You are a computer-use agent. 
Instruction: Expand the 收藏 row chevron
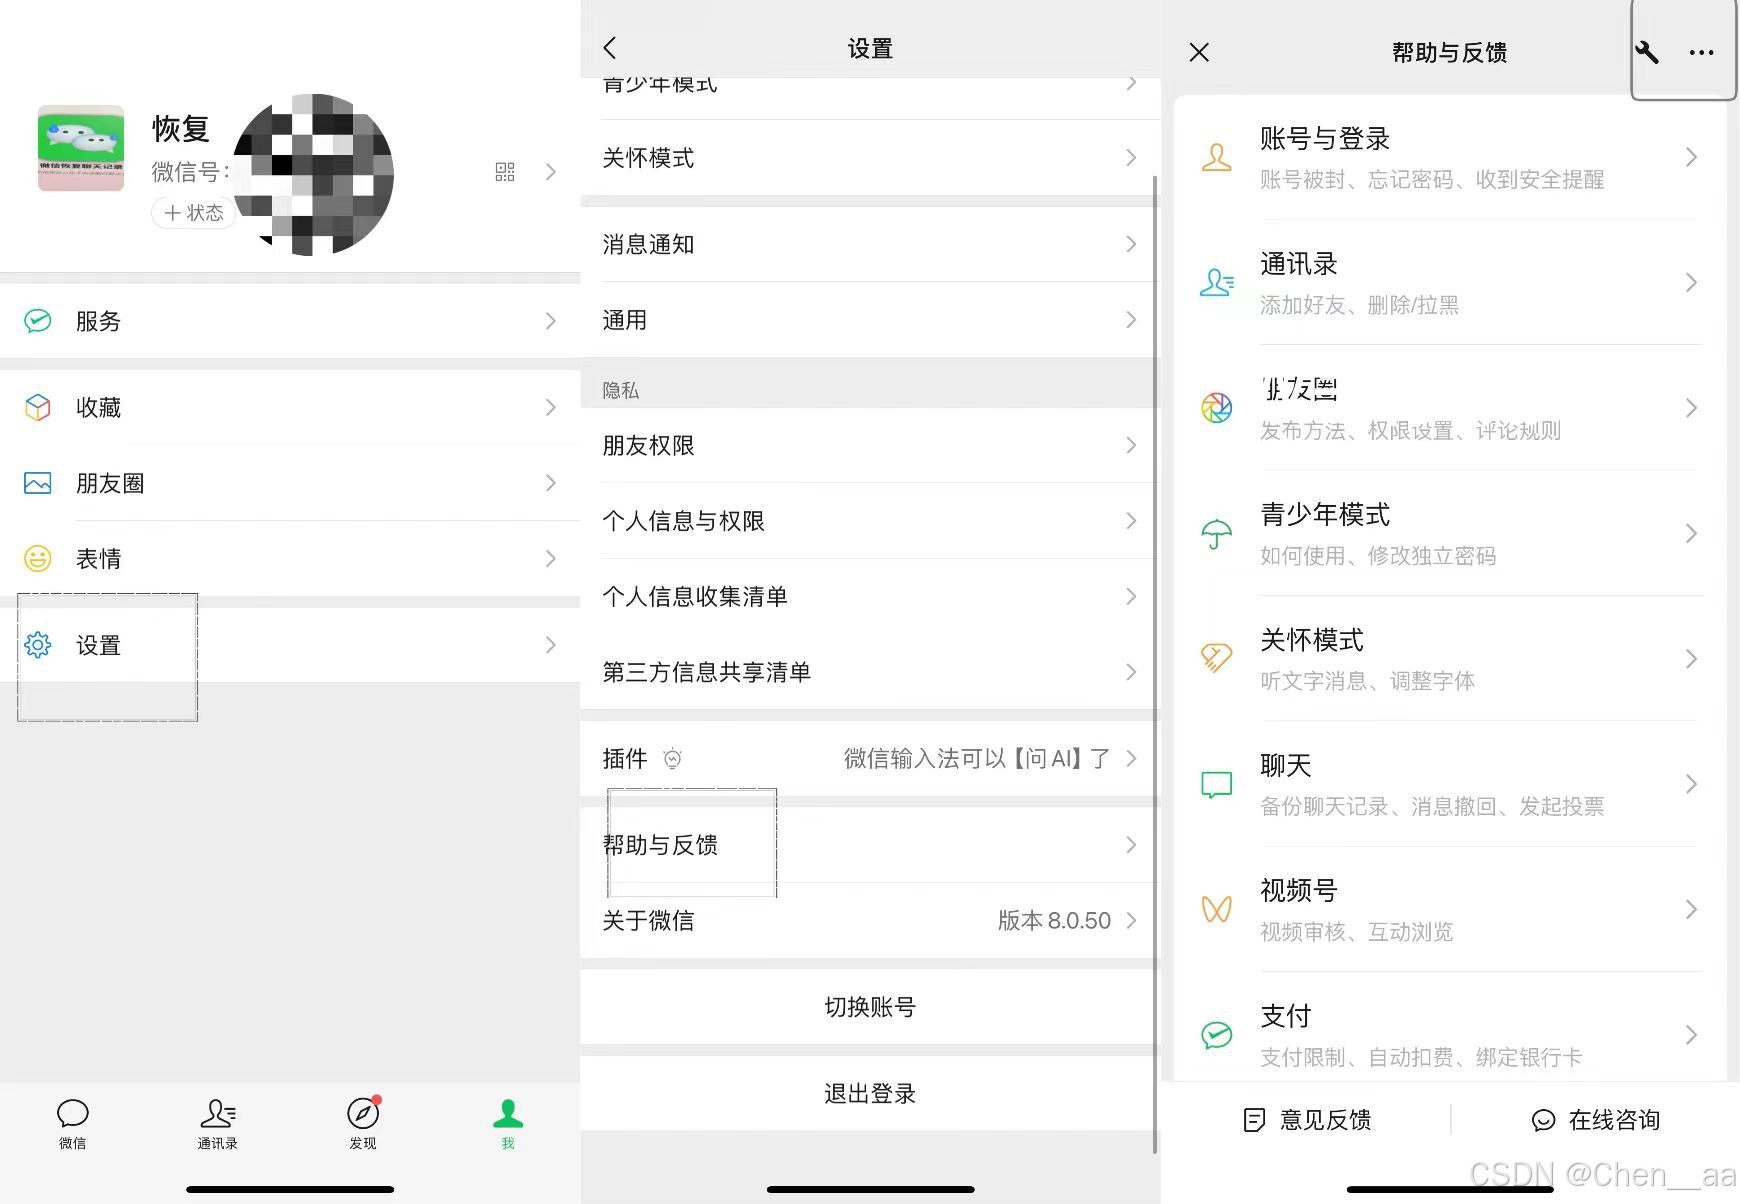point(550,407)
